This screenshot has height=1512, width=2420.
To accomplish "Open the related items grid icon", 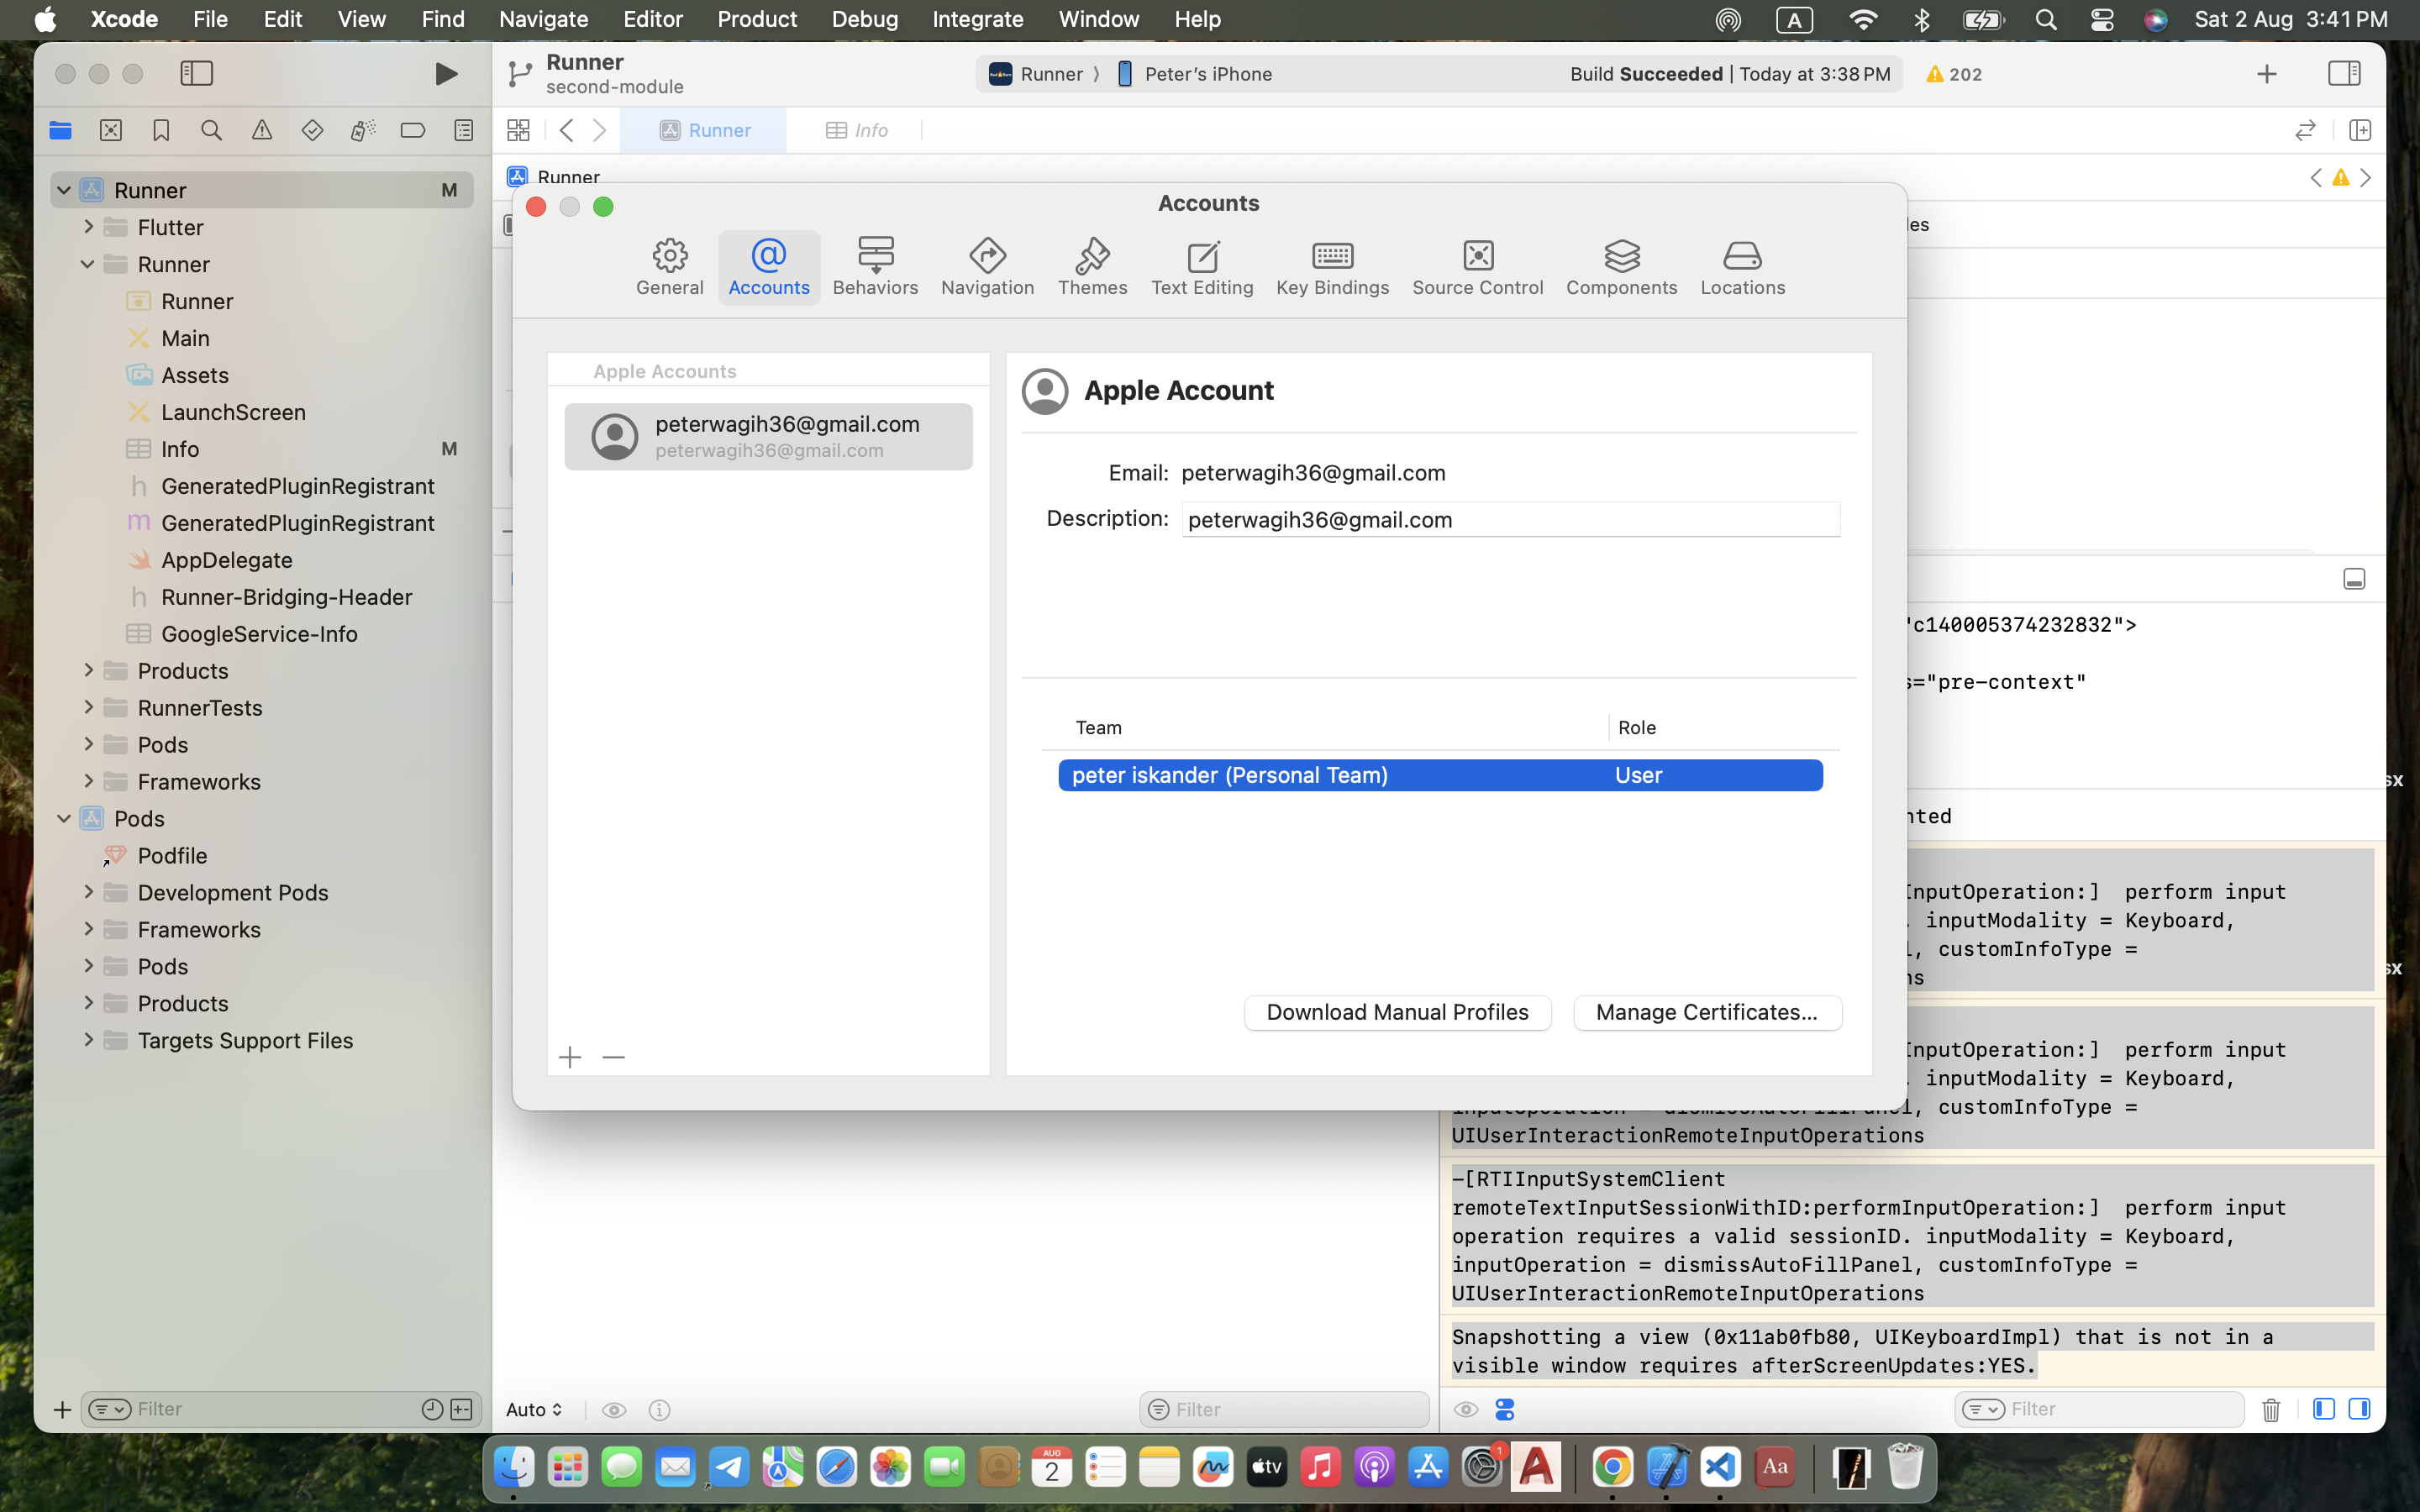I will [x=518, y=130].
